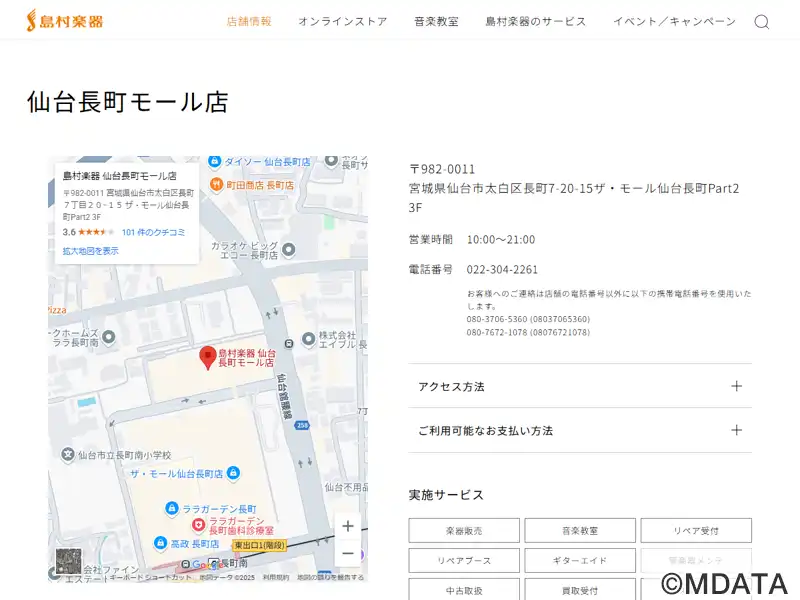Click the カラオケ ビッグエコー map marker
The width and height of the screenshot is (800, 600).
[x=289, y=249]
